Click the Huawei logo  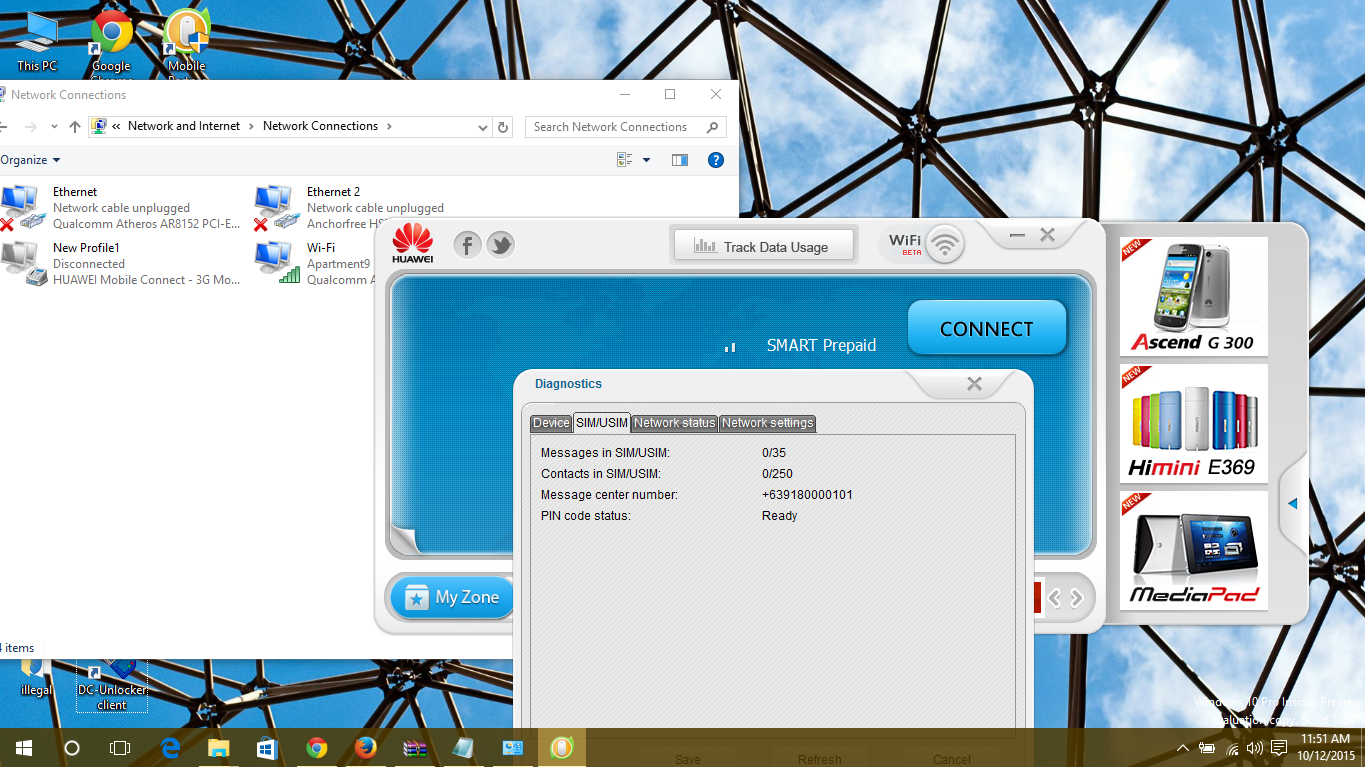413,245
